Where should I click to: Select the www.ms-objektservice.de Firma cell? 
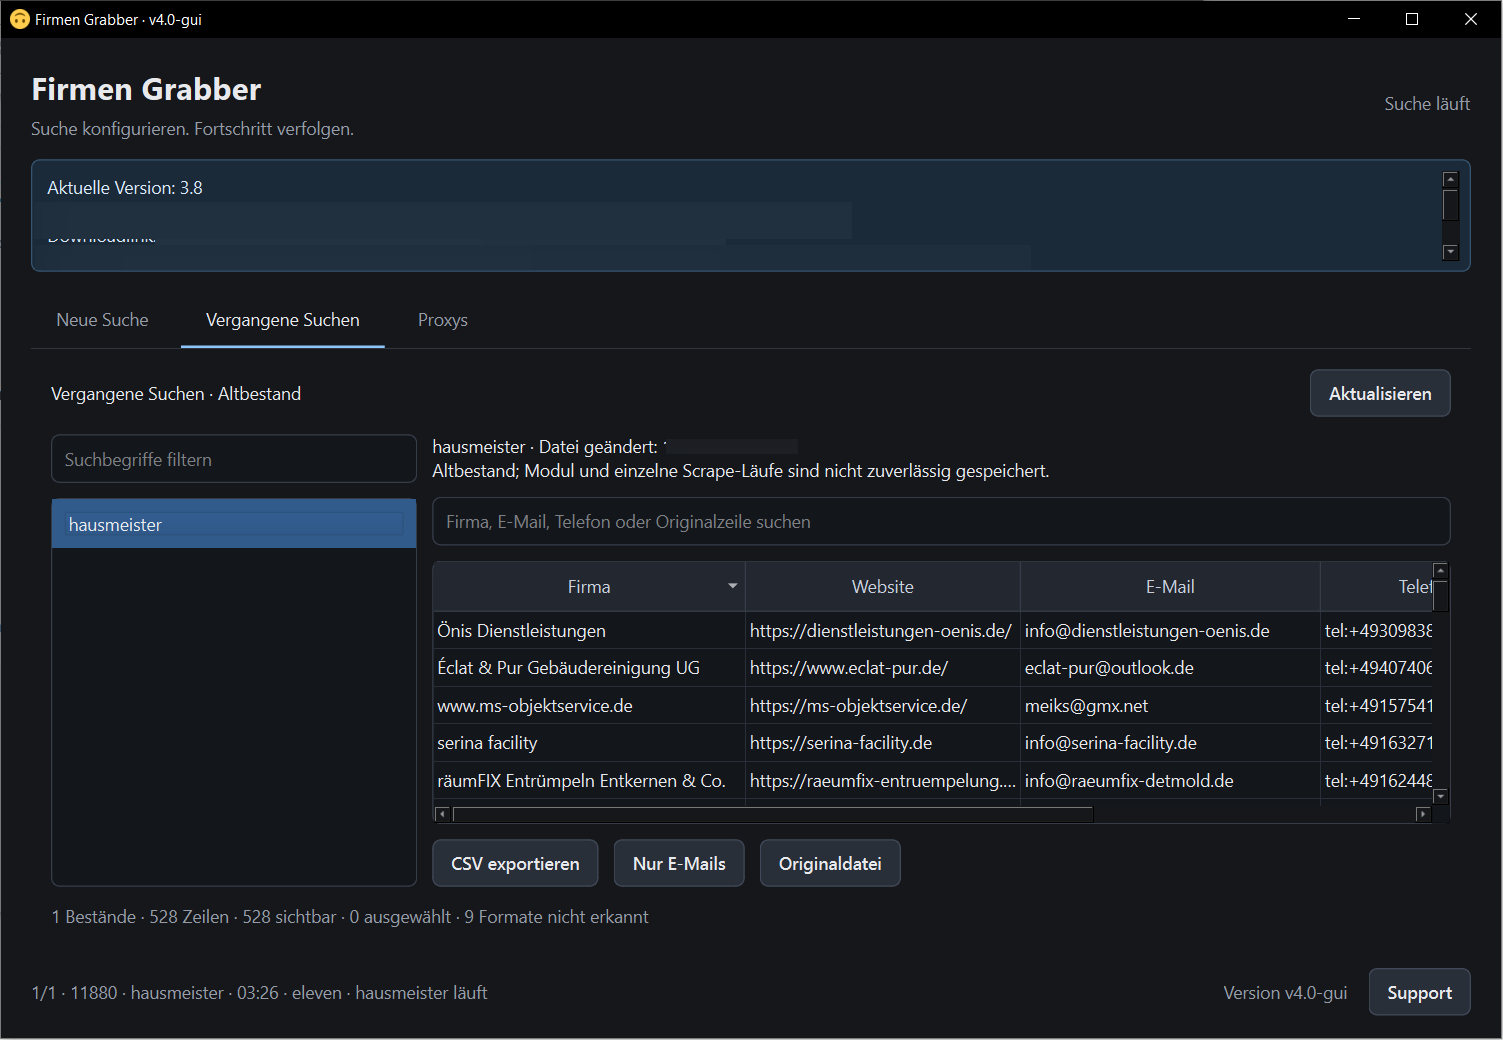pos(589,706)
